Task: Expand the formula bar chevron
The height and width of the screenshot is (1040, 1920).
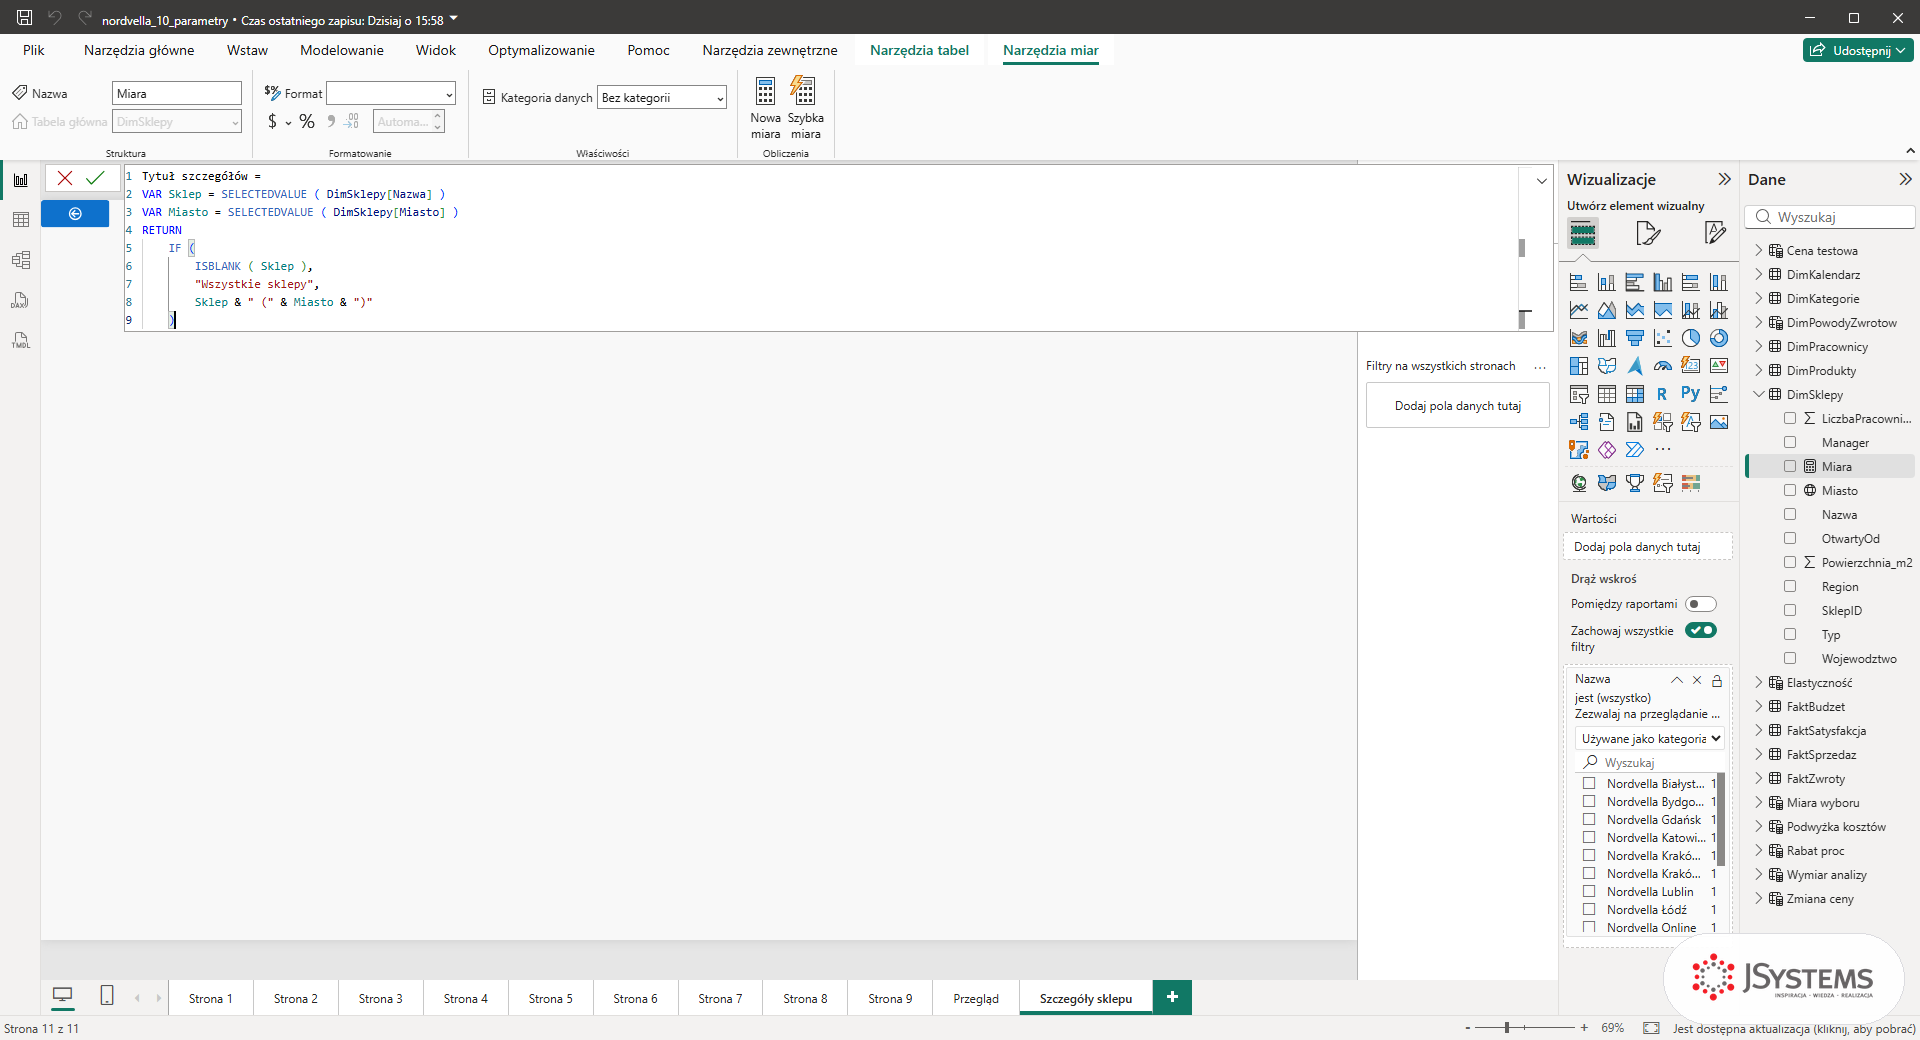Action: [x=1541, y=181]
